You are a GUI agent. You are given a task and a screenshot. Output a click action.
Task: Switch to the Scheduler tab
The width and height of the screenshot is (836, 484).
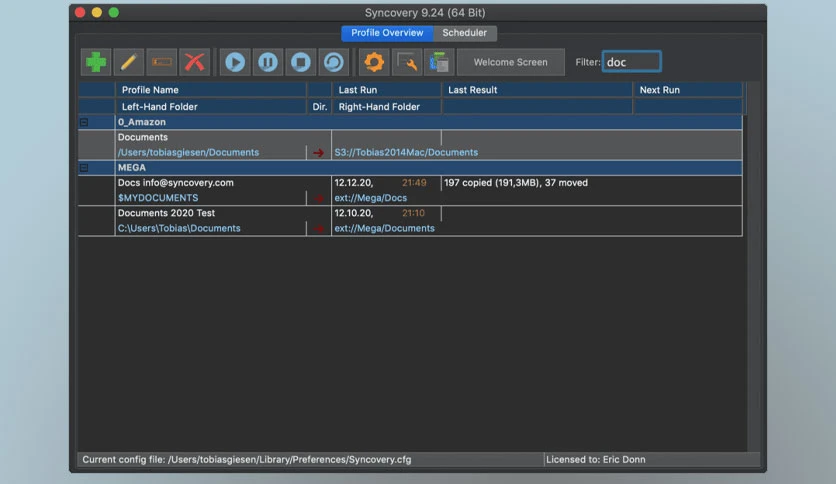pos(464,33)
